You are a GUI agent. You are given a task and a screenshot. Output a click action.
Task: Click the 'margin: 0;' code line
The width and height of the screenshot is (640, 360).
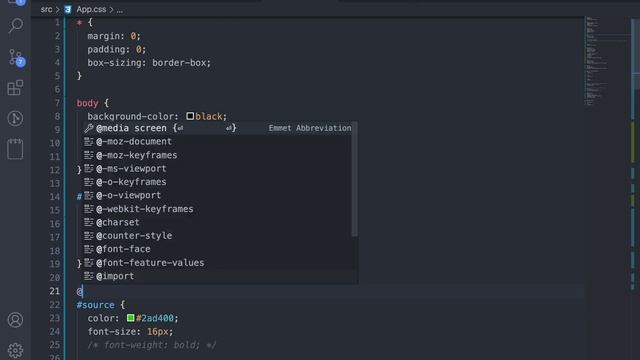click(114, 36)
